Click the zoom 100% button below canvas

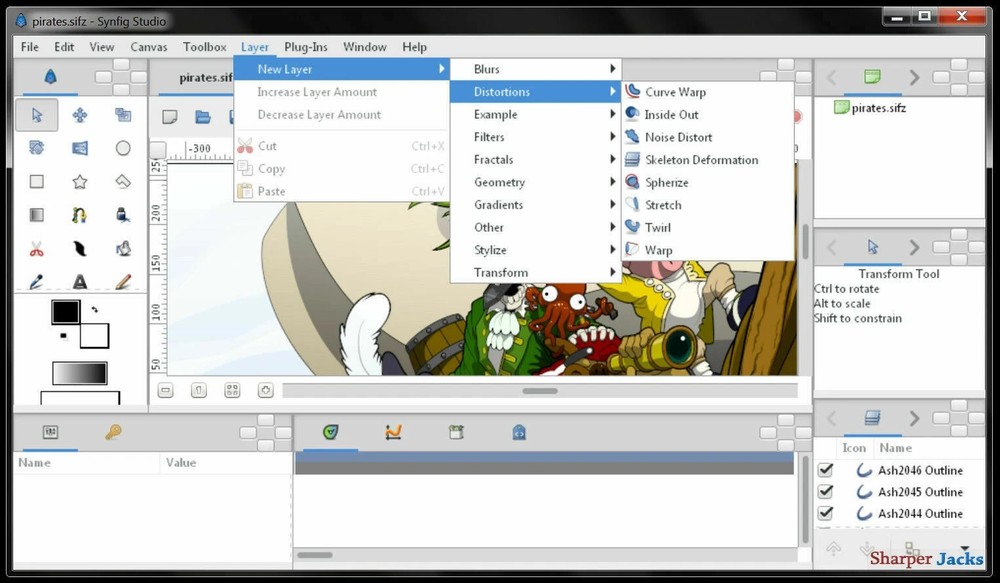coord(199,390)
